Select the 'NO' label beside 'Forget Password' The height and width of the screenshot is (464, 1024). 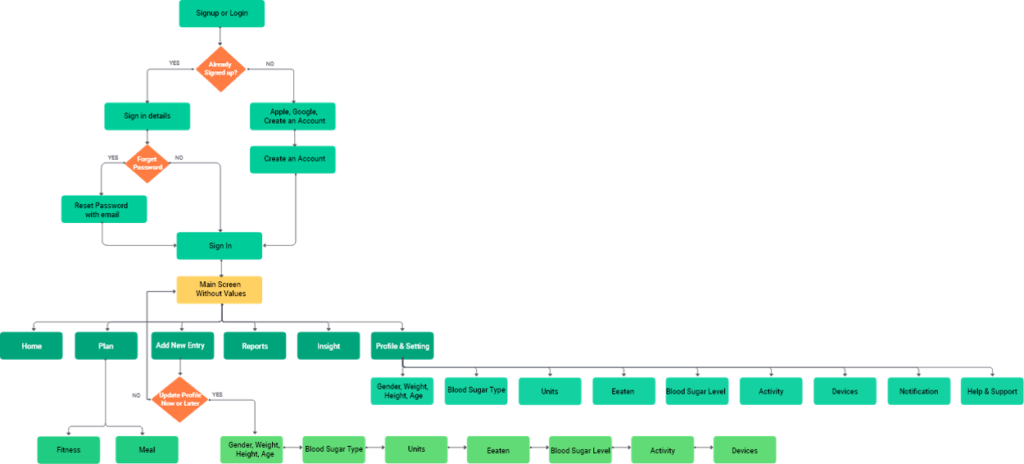(x=179, y=157)
